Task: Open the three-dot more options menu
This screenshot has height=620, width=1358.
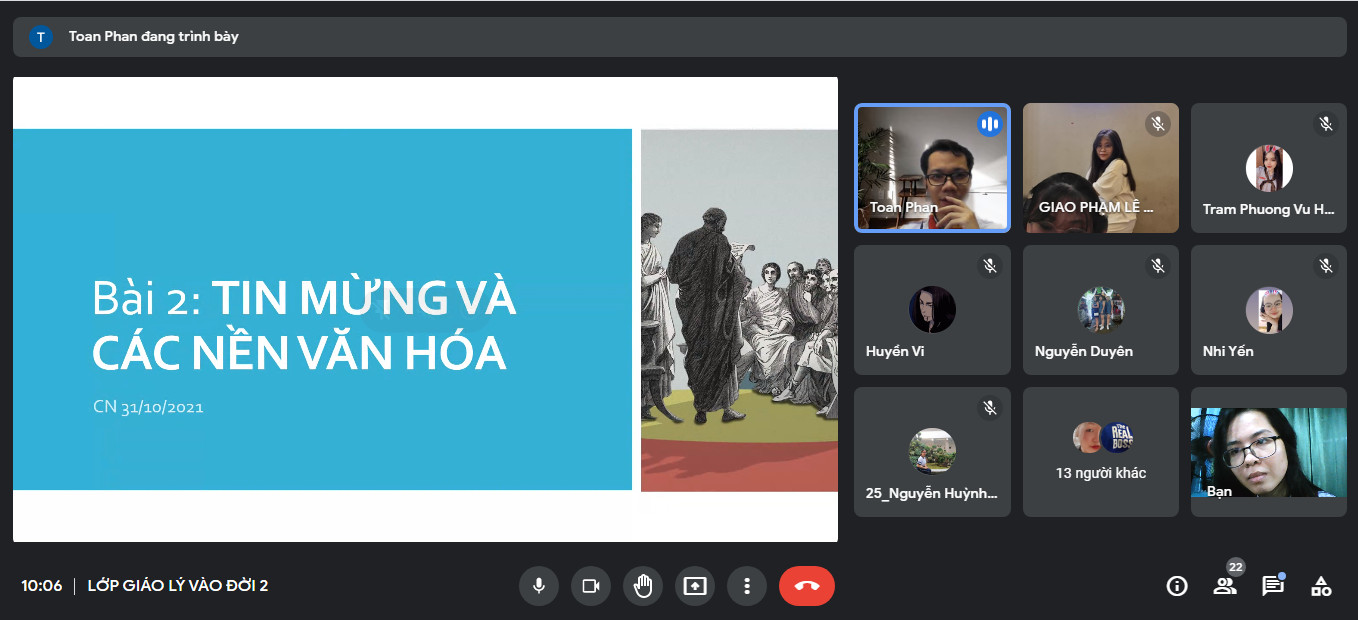Action: [747, 586]
